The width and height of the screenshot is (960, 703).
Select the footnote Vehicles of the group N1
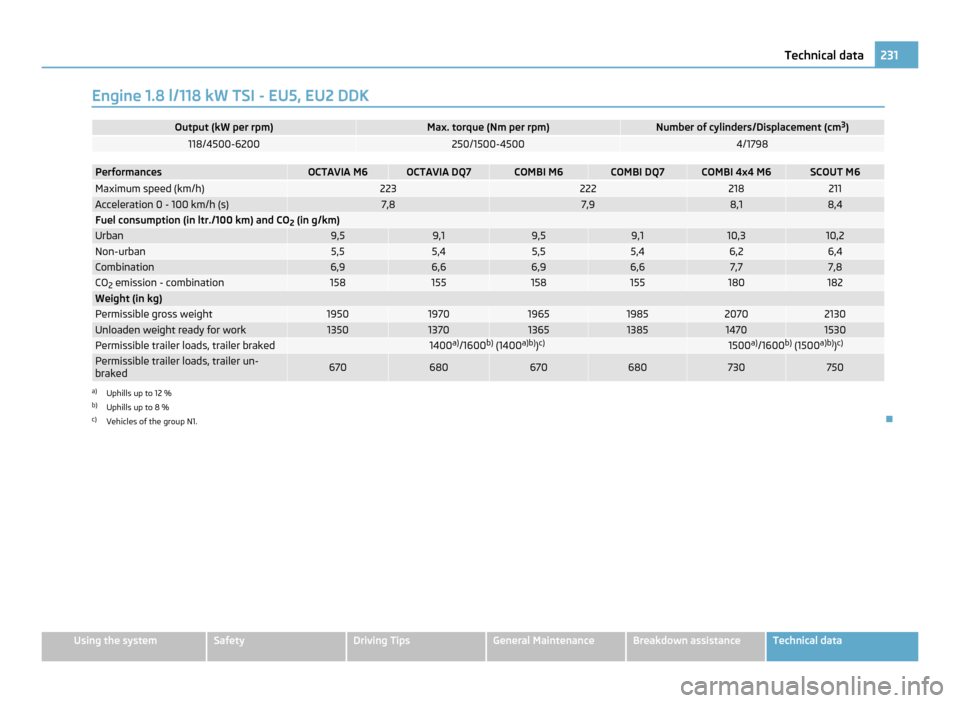pyautogui.click(x=152, y=421)
